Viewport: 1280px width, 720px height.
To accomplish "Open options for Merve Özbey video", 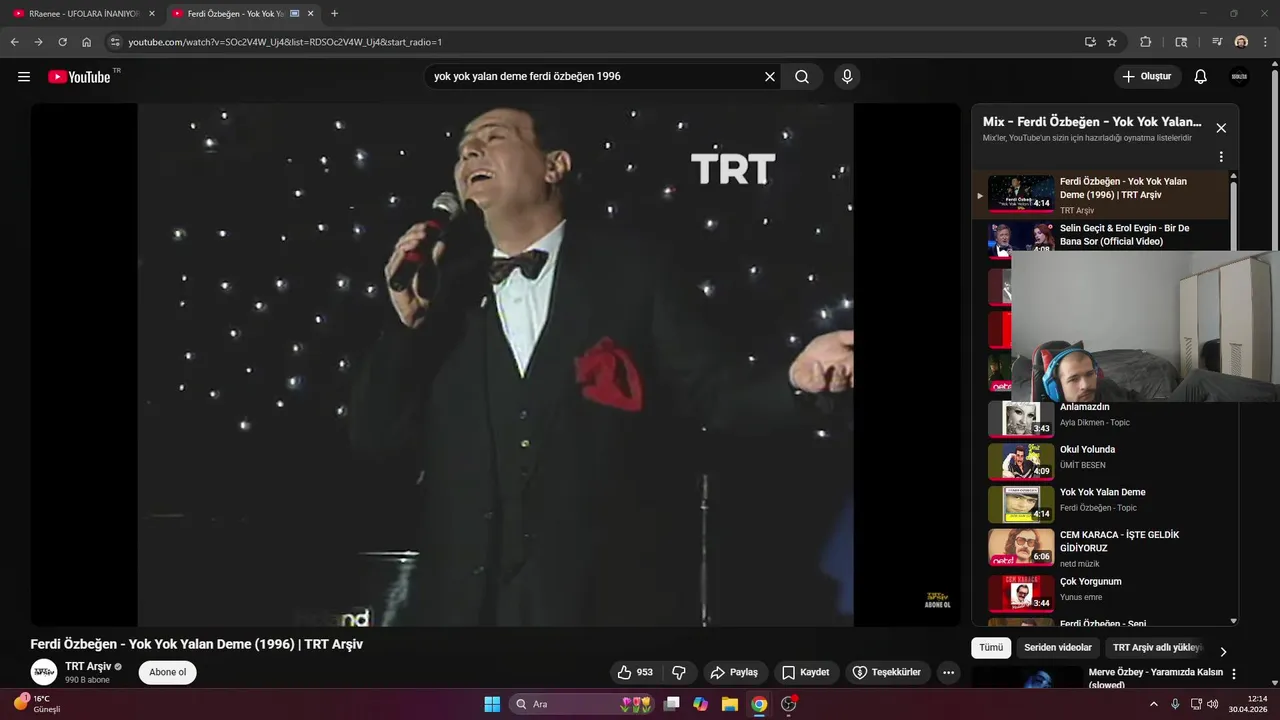I will tap(1234, 674).
